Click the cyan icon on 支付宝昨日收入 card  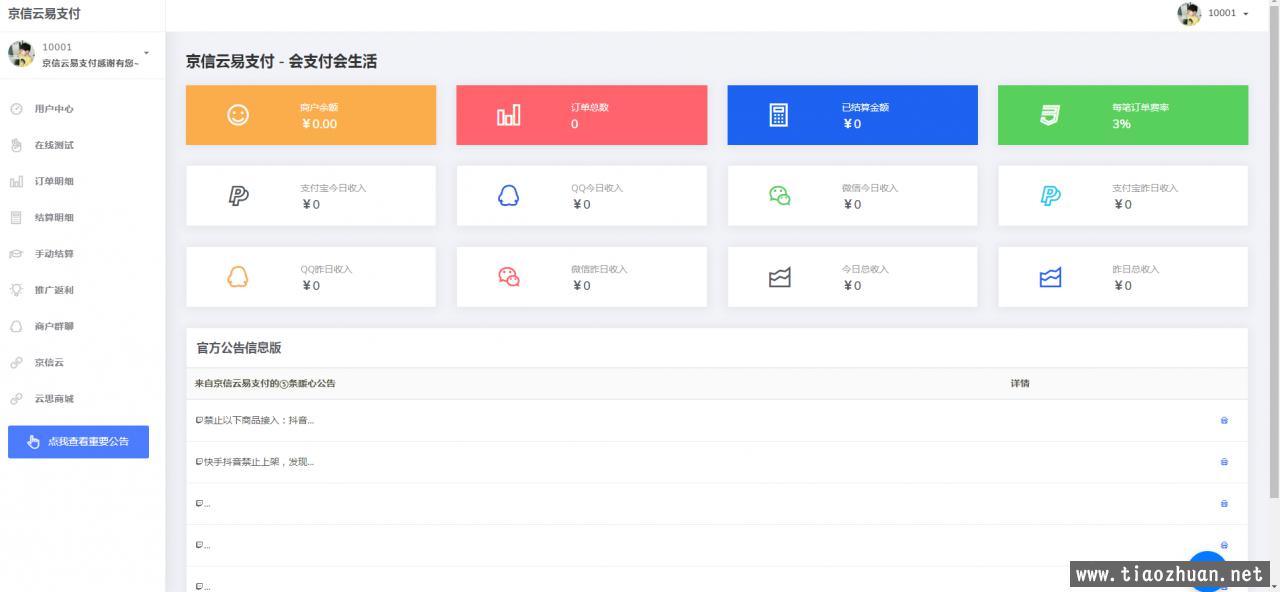coord(1050,196)
